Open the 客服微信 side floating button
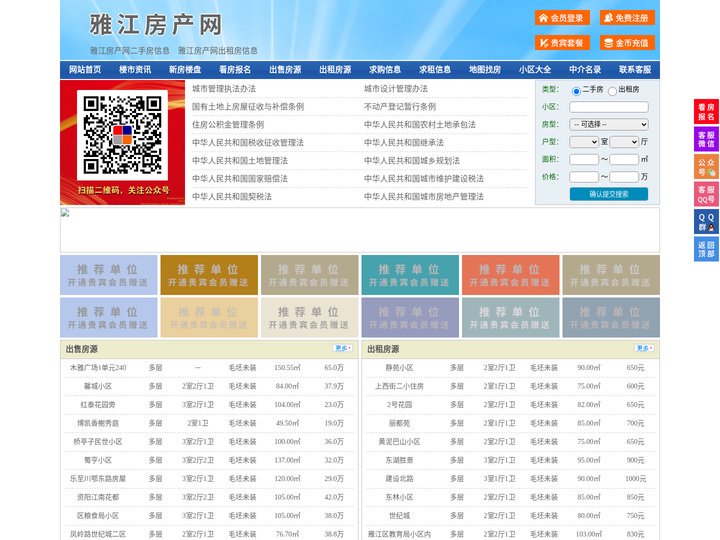 tap(706, 139)
